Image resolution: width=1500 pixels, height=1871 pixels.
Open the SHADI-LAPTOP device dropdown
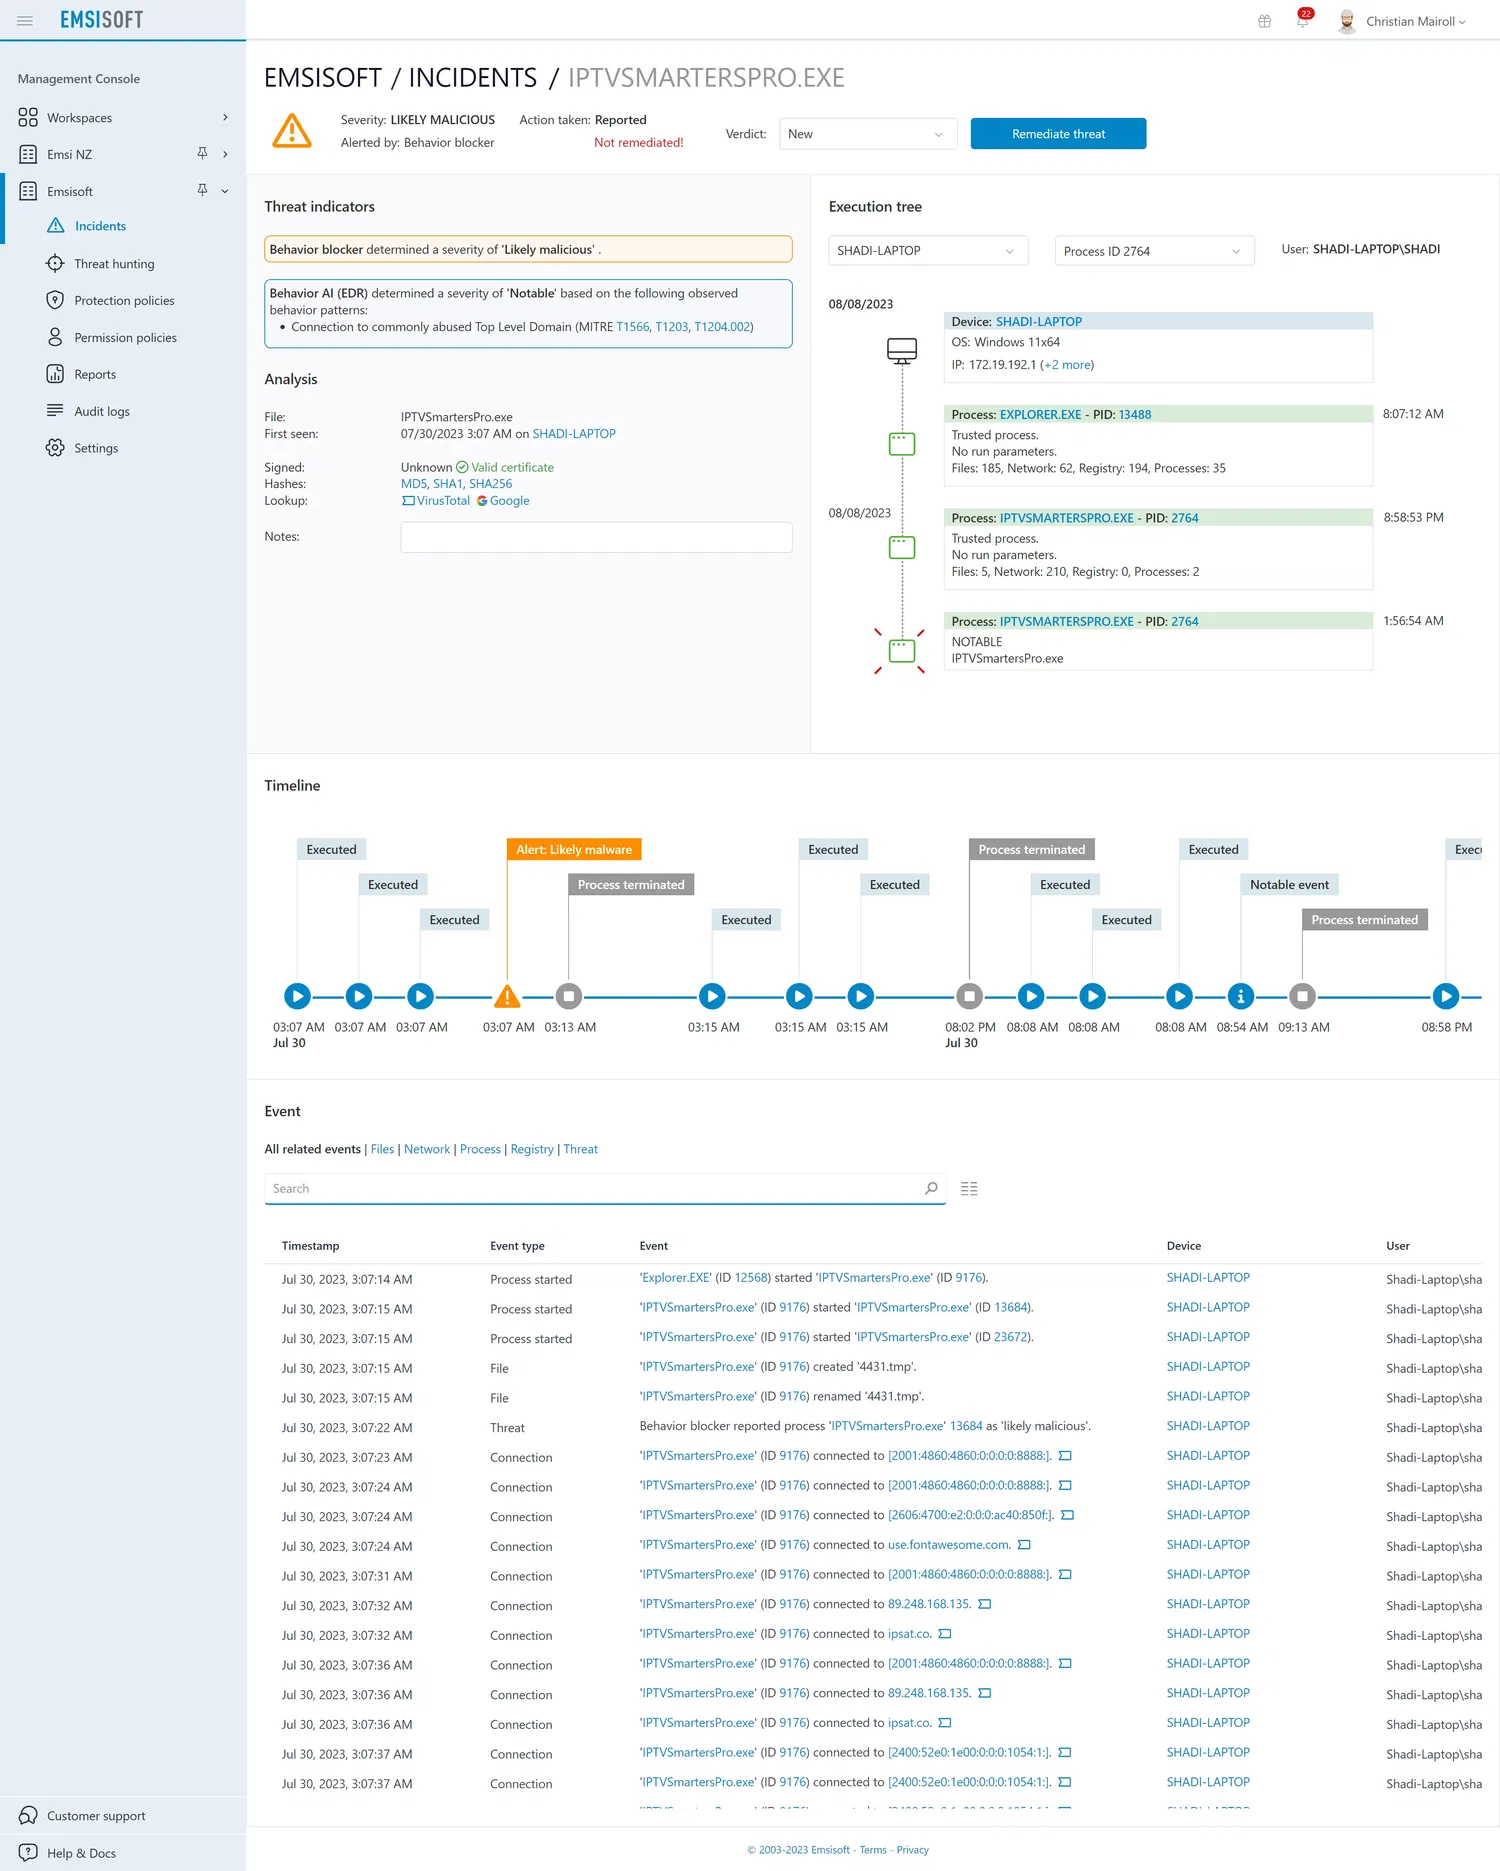pyautogui.click(x=928, y=251)
